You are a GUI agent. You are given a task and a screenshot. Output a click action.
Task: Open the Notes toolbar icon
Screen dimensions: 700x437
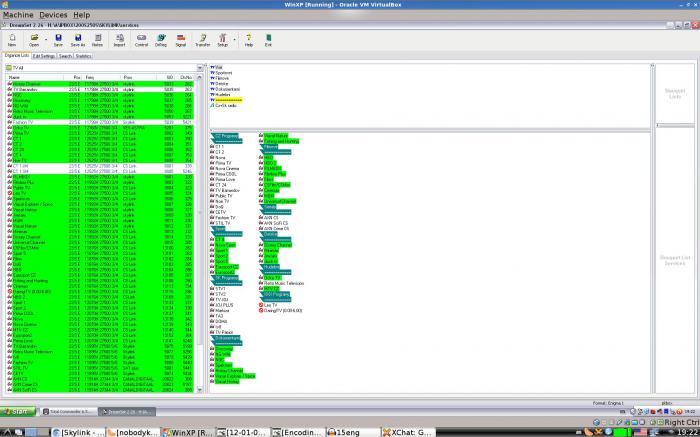point(97,40)
